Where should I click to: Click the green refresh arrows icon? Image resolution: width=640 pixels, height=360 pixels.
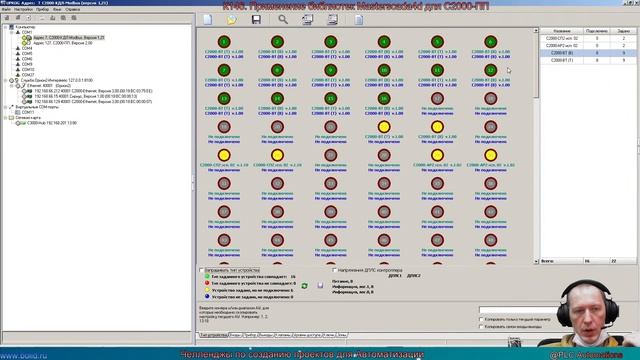pos(304,286)
